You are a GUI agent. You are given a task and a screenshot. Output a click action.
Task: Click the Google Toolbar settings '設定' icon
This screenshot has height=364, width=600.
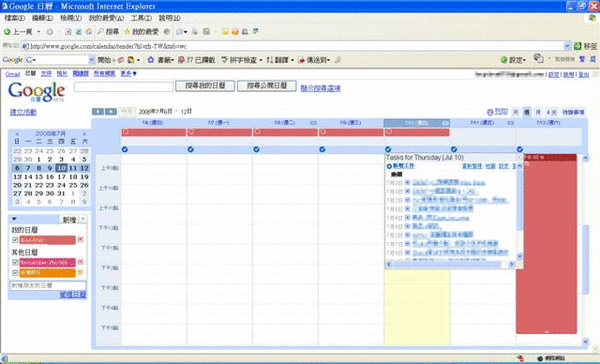(504, 60)
